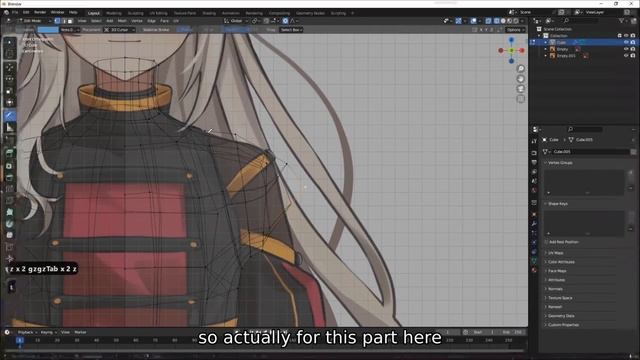The width and height of the screenshot is (640, 360).
Task: Switch to wireframe viewport shading
Action: [497, 21]
